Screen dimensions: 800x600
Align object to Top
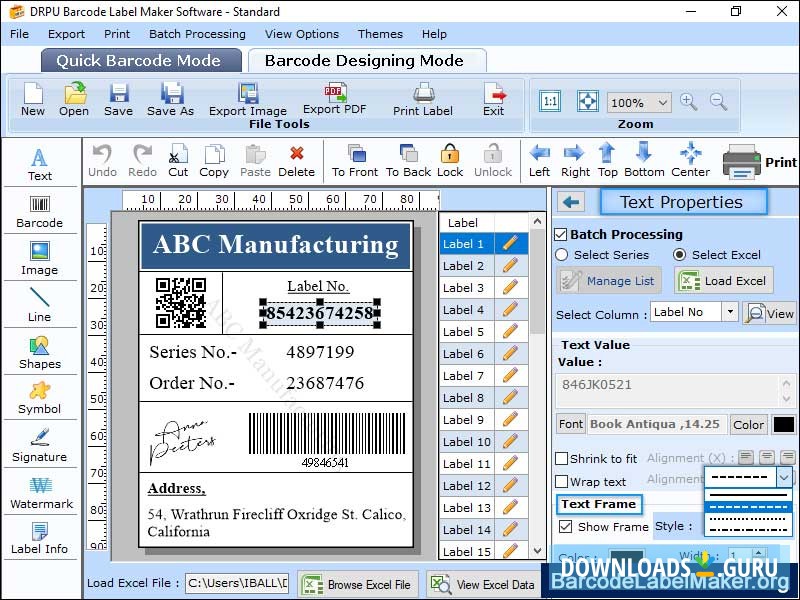[607, 161]
